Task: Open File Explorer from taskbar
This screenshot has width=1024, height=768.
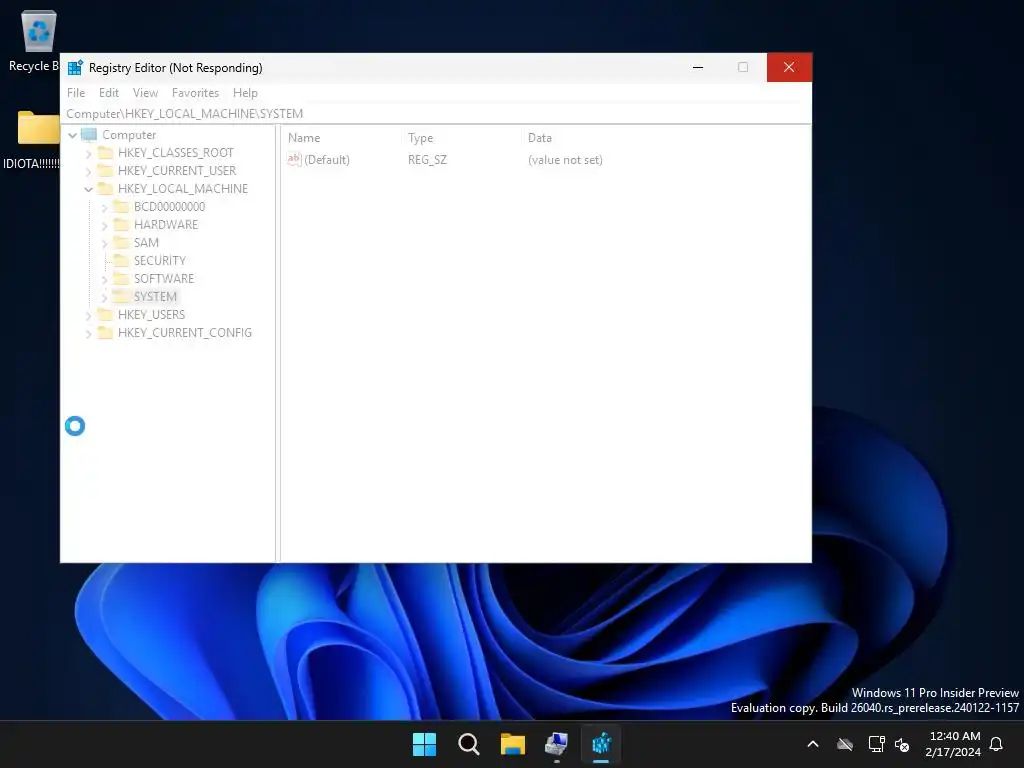Action: [x=513, y=744]
